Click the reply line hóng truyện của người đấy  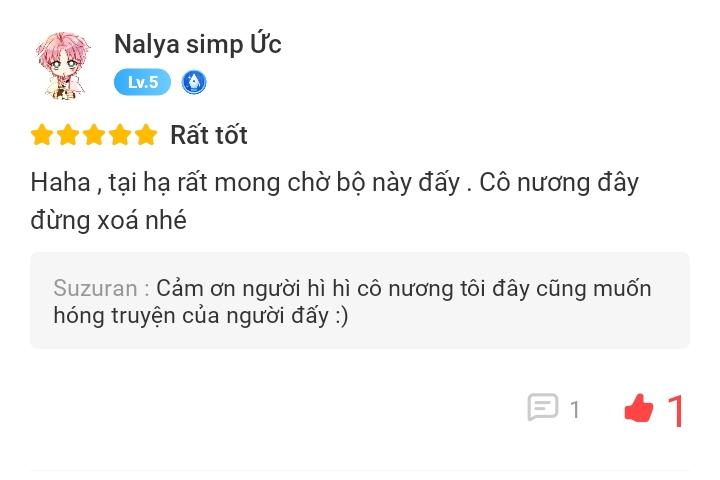(200, 316)
